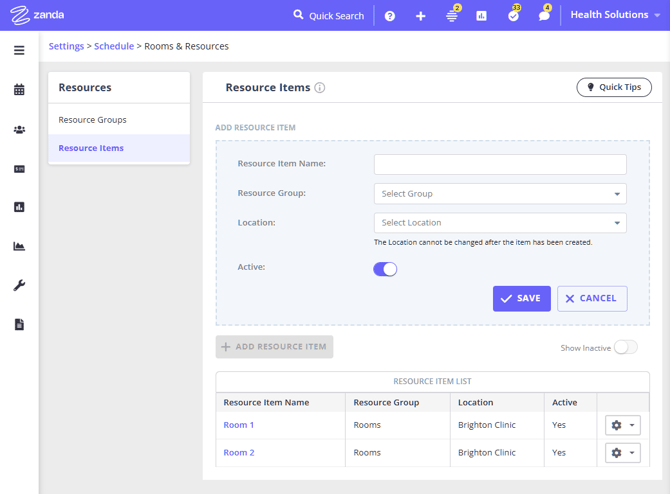
Task: Enable the Show Inactive toggle
Action: [625, 347]
